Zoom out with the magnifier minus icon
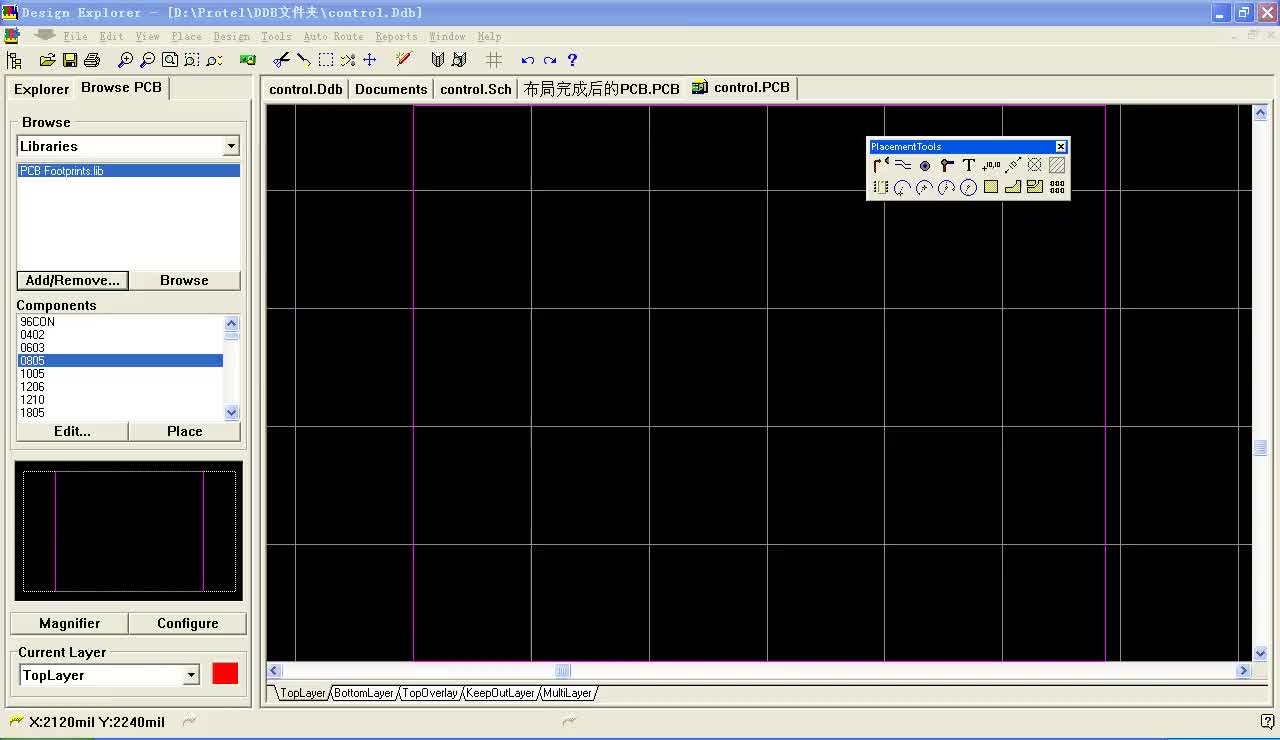1280x740 pixels. click(x=147, y=60)
